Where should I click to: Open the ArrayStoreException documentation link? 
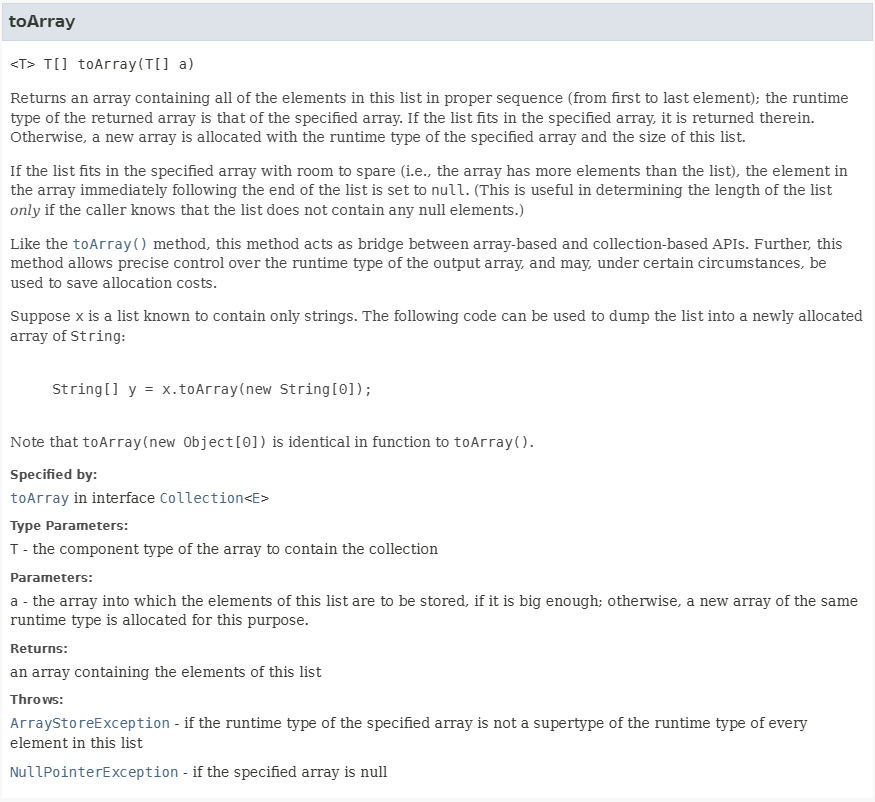click(90, 723)
